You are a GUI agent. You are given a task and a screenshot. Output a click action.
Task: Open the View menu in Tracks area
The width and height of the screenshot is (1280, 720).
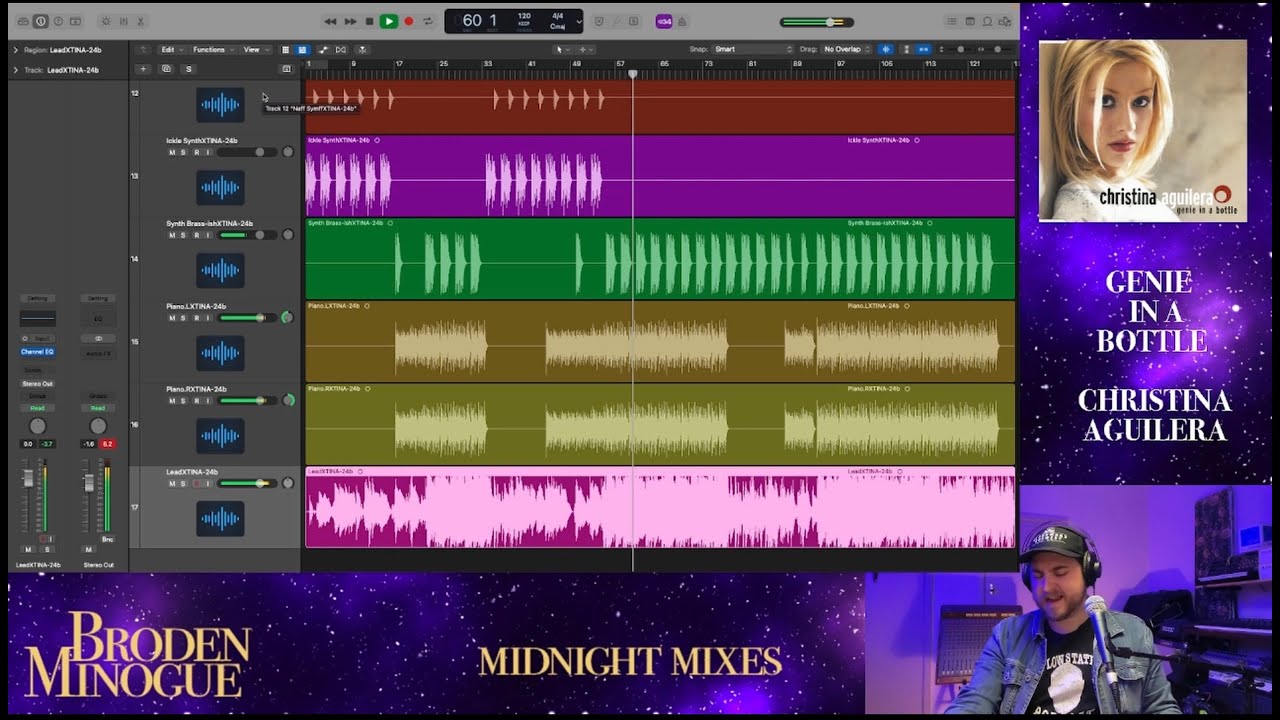(254, 49)
